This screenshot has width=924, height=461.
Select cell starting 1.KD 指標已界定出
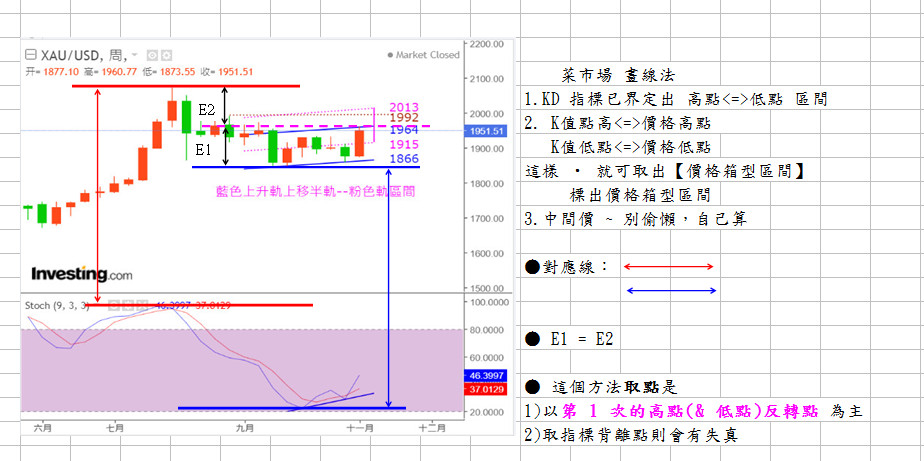tap(676, 99)
